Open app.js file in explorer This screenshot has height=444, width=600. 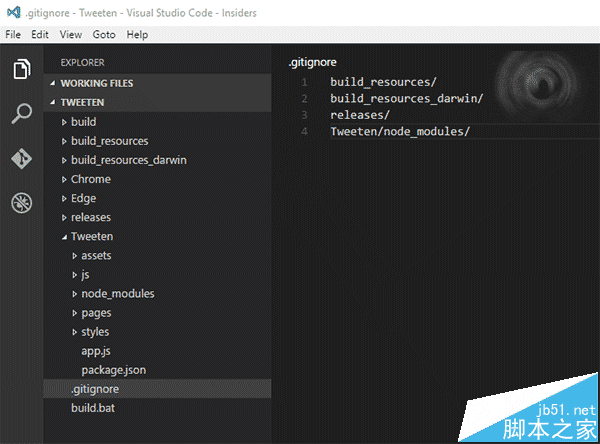click(x=97, y=351)
